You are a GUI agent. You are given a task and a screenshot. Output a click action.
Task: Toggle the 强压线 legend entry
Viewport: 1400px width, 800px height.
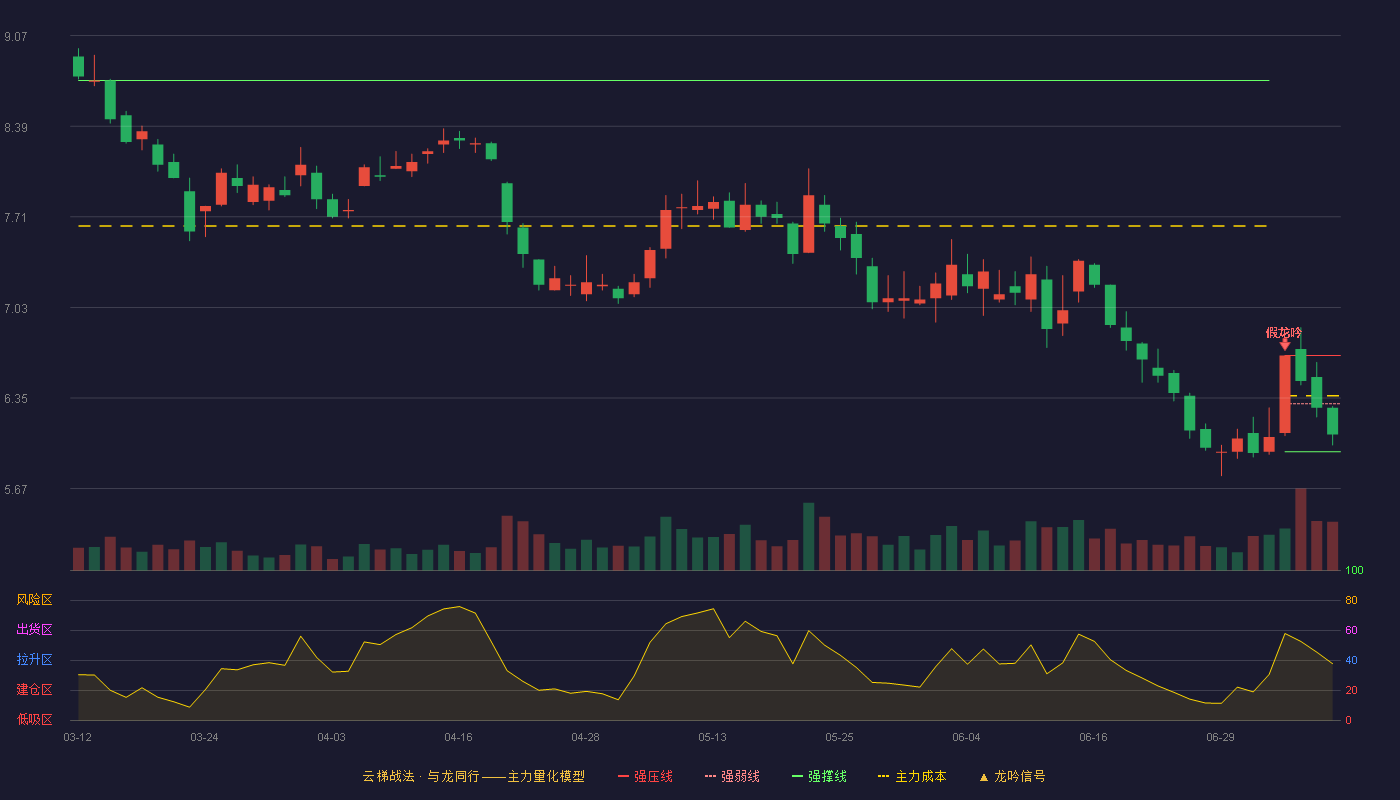point(645,776)
